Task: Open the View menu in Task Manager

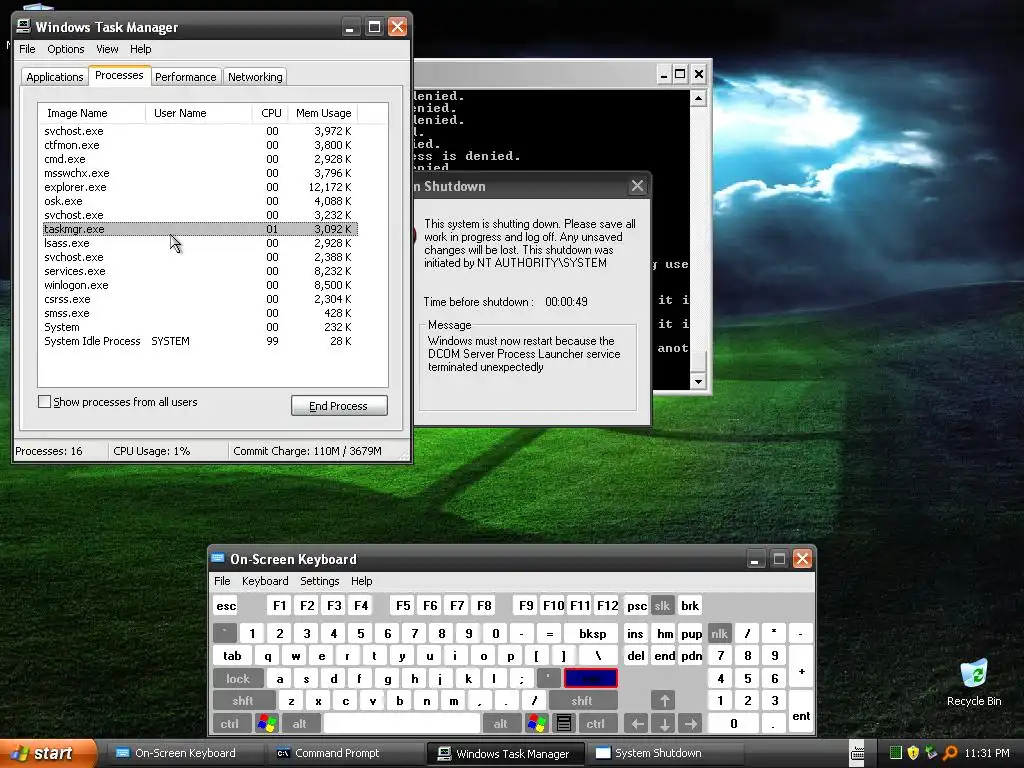Action: (x=107, y=49)
